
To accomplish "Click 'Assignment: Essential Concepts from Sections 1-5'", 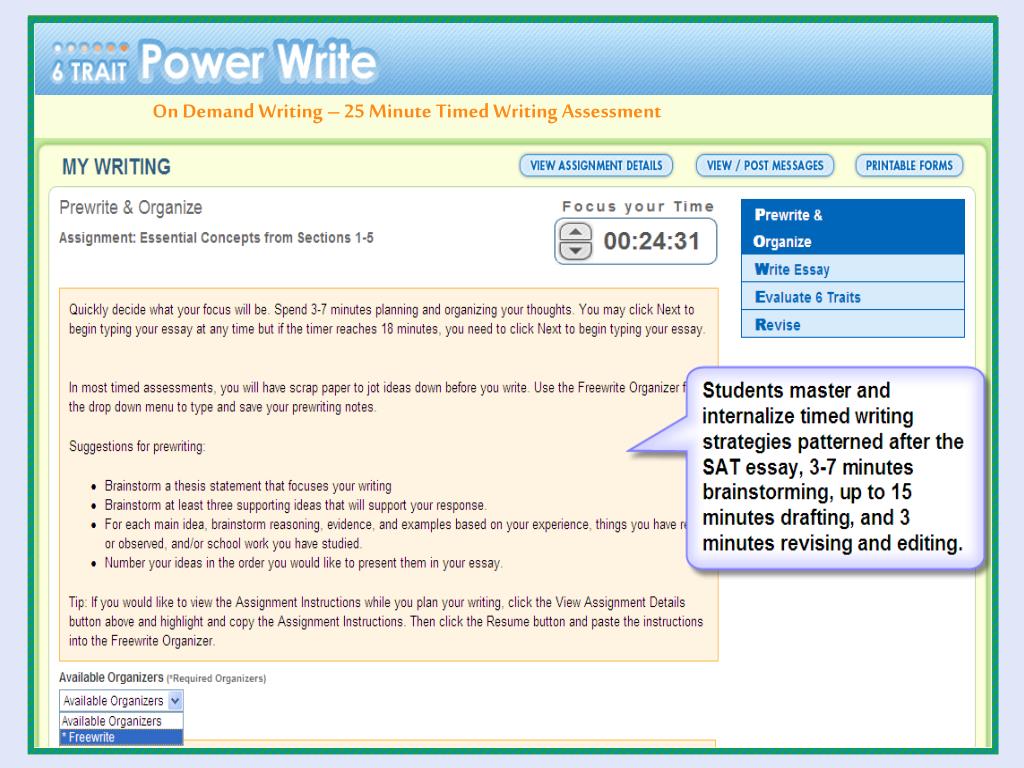I will (216, 238).
